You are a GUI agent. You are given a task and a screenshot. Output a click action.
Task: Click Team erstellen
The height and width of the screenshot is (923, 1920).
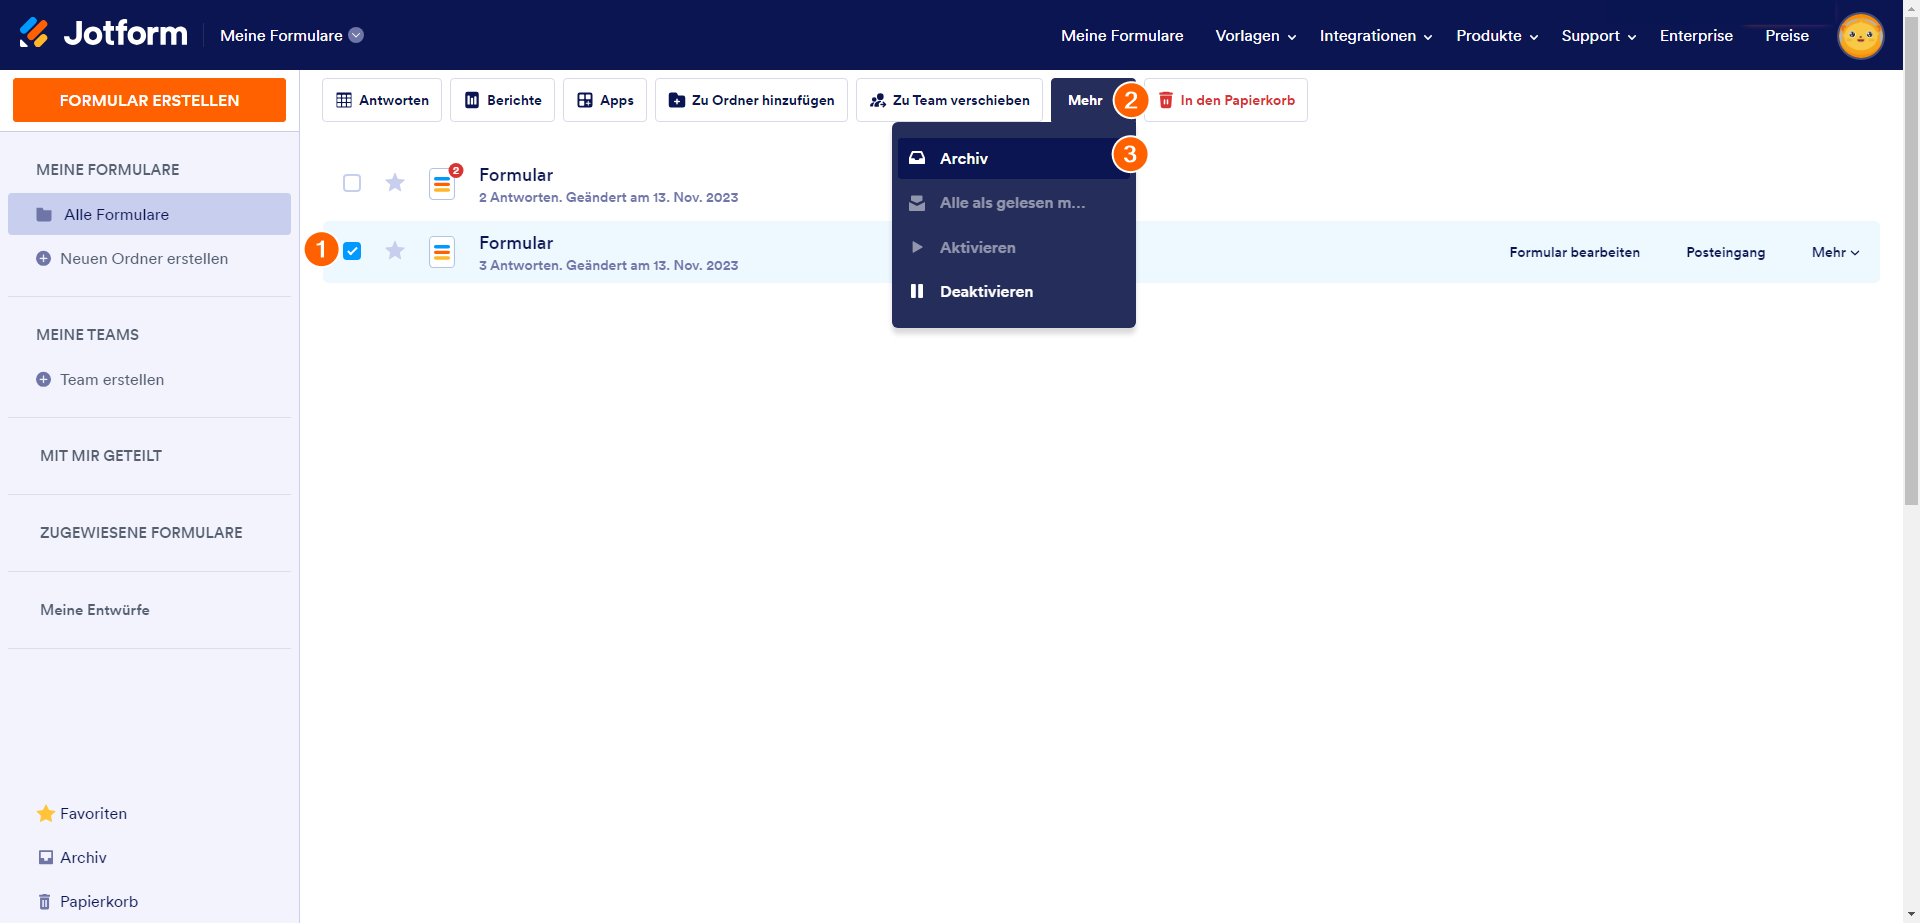click(100, 379)
